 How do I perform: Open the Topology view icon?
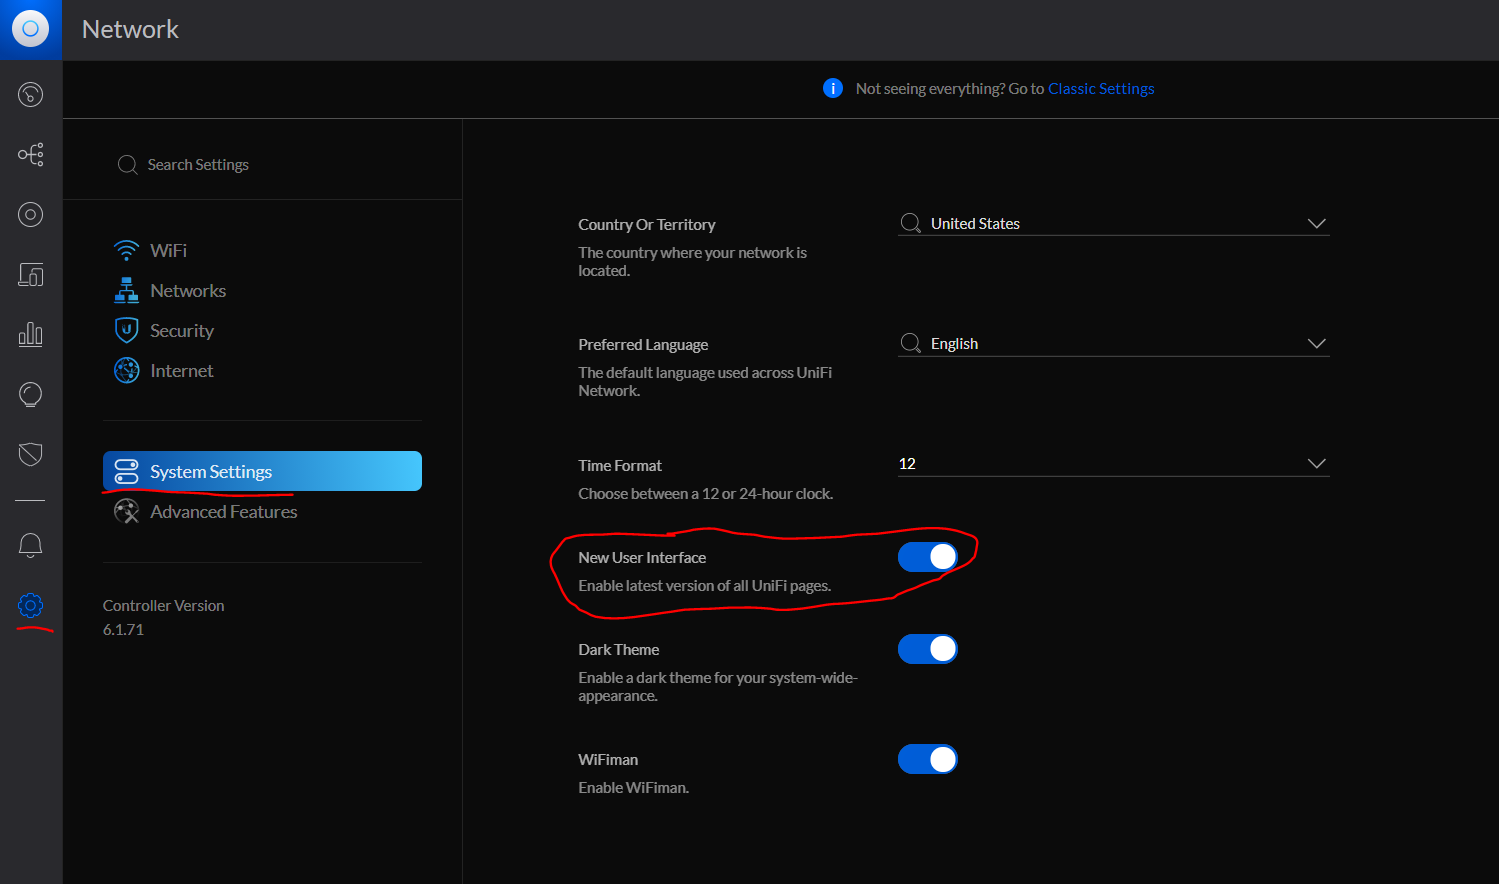click(30, 154)
